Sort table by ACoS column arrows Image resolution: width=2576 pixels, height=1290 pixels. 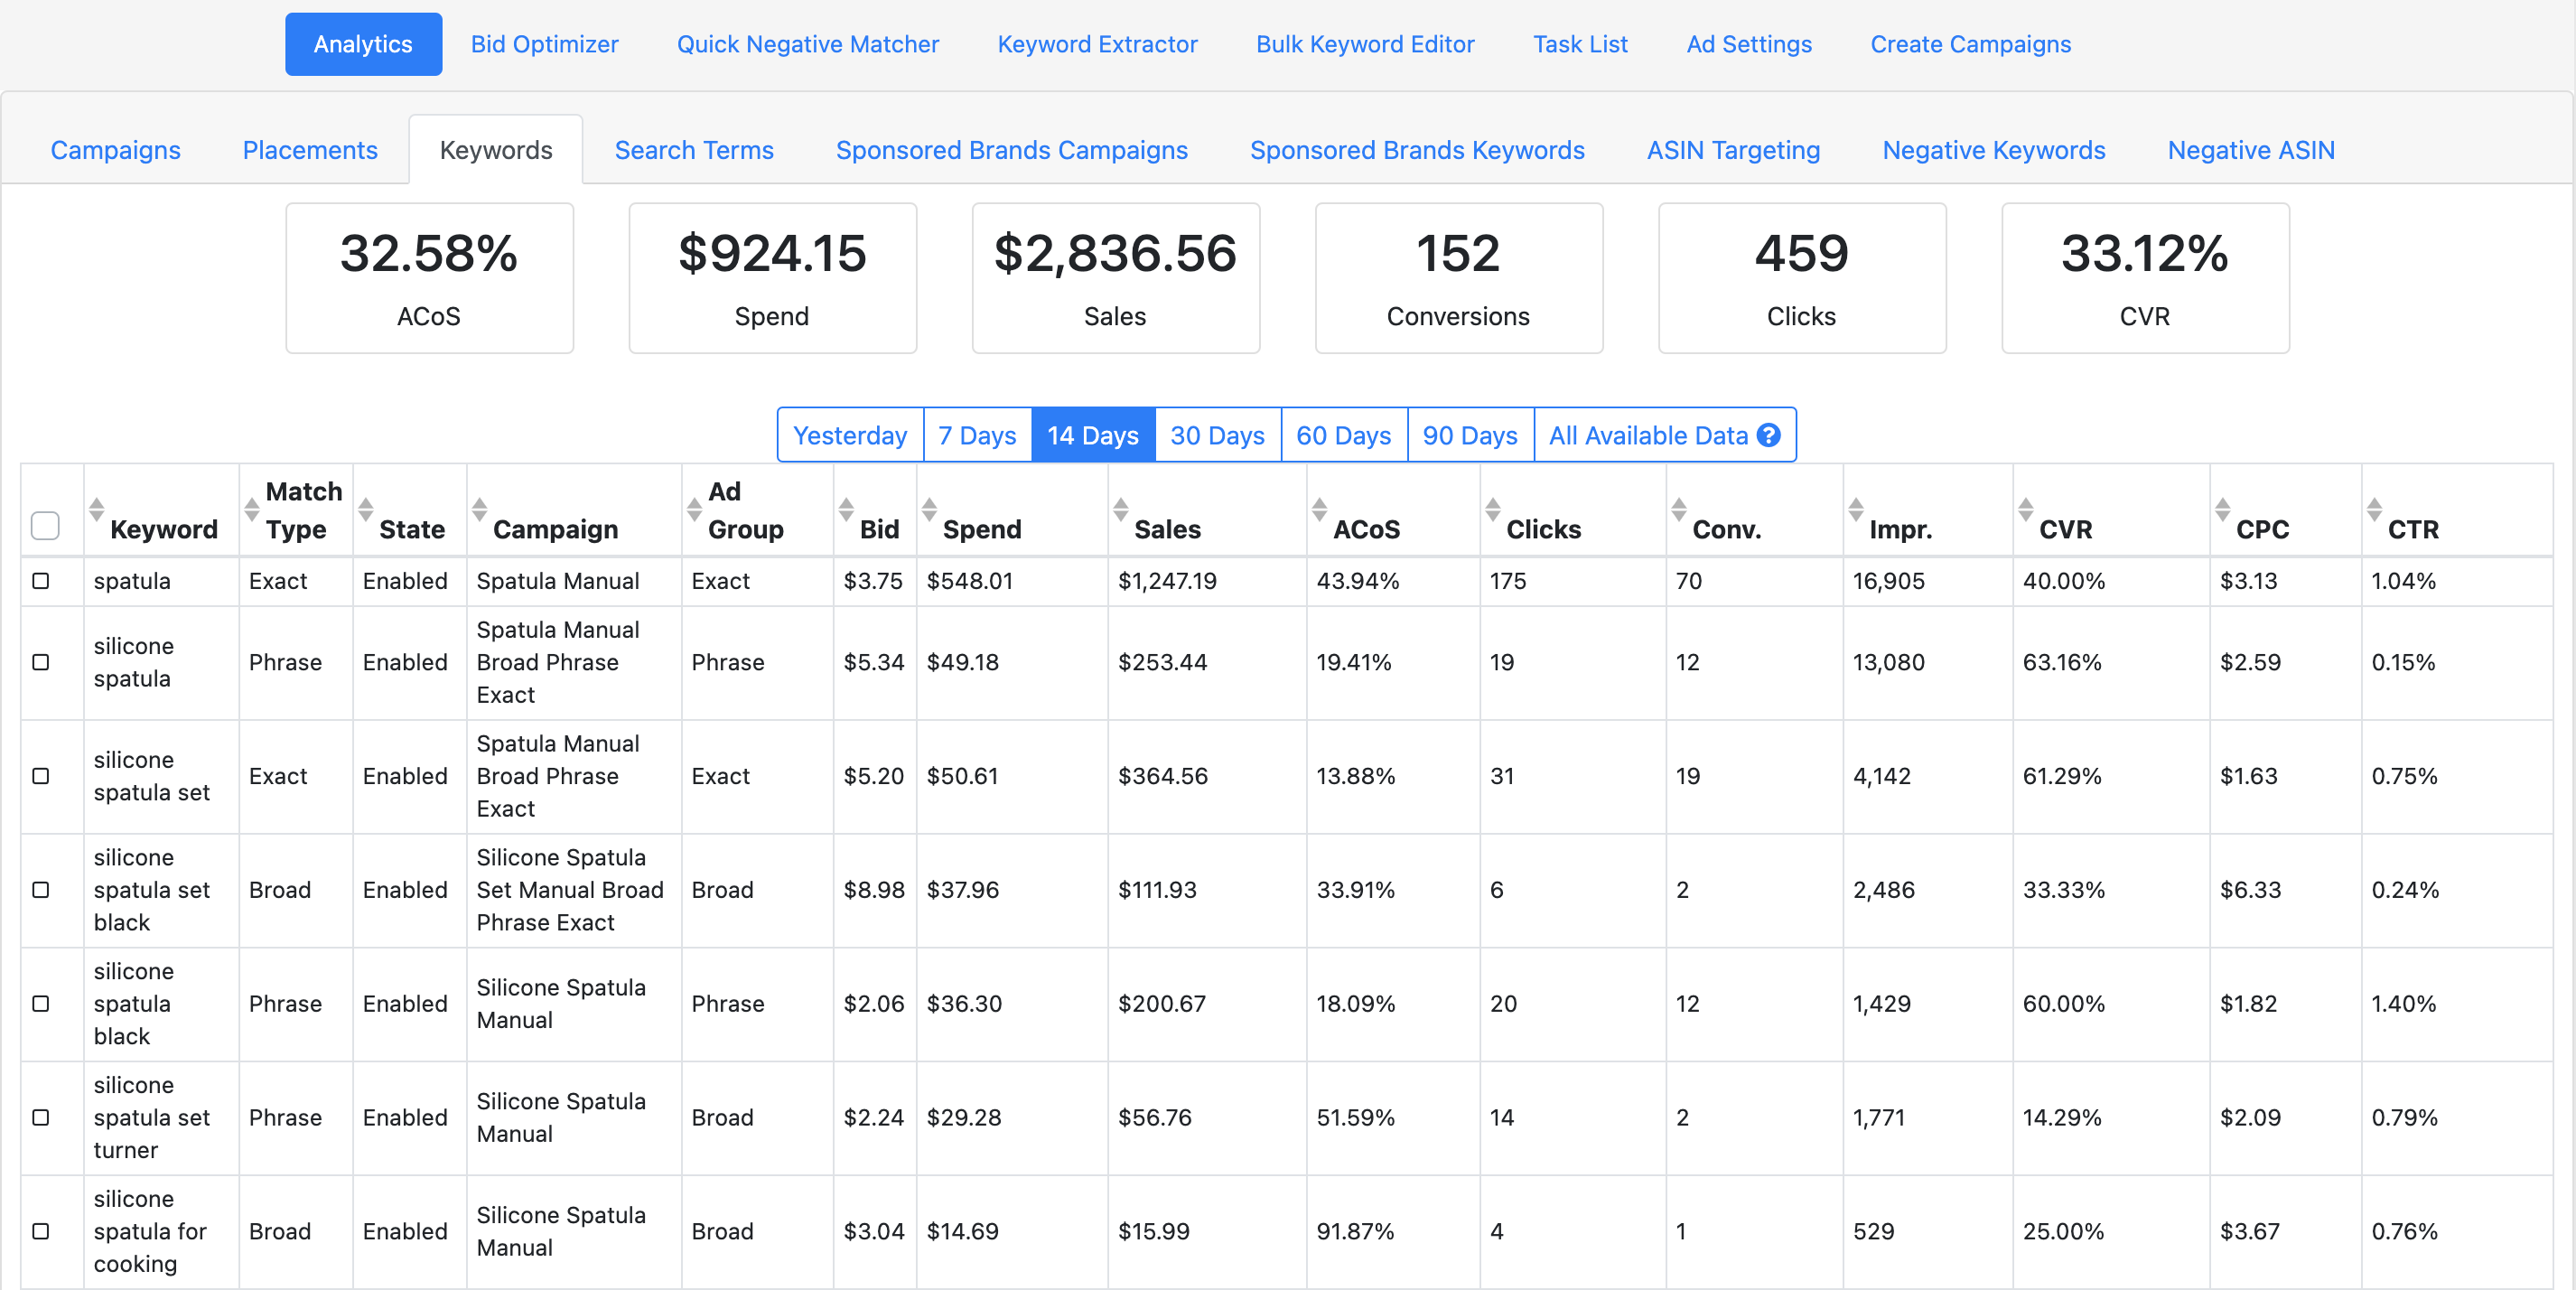pyautogui.click(x=1320, y=510)
